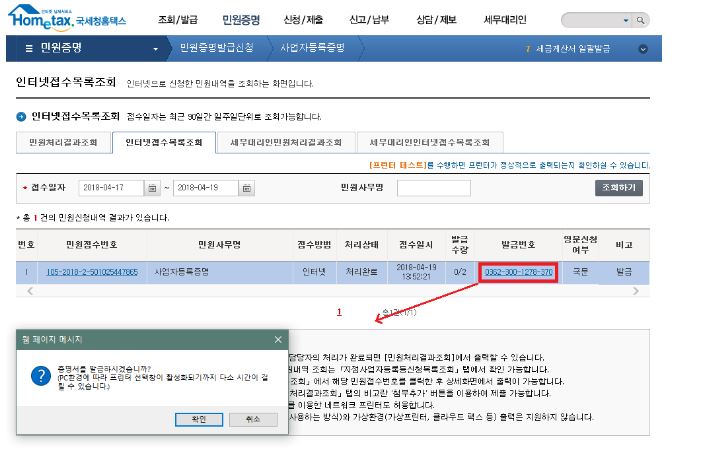Click the 프린터 테스트 link

pos(397,165)
